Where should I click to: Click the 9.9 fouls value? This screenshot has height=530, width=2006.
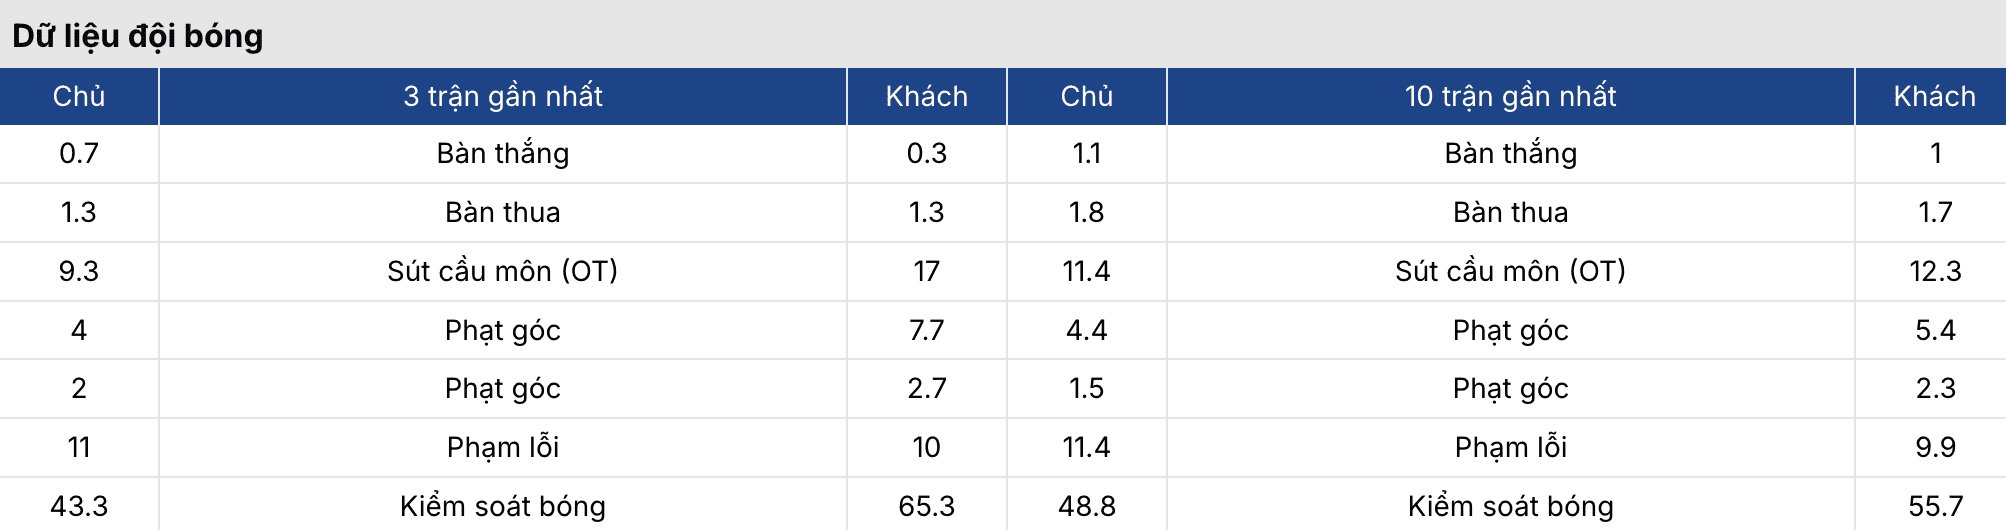click(x=1934, y=447)
